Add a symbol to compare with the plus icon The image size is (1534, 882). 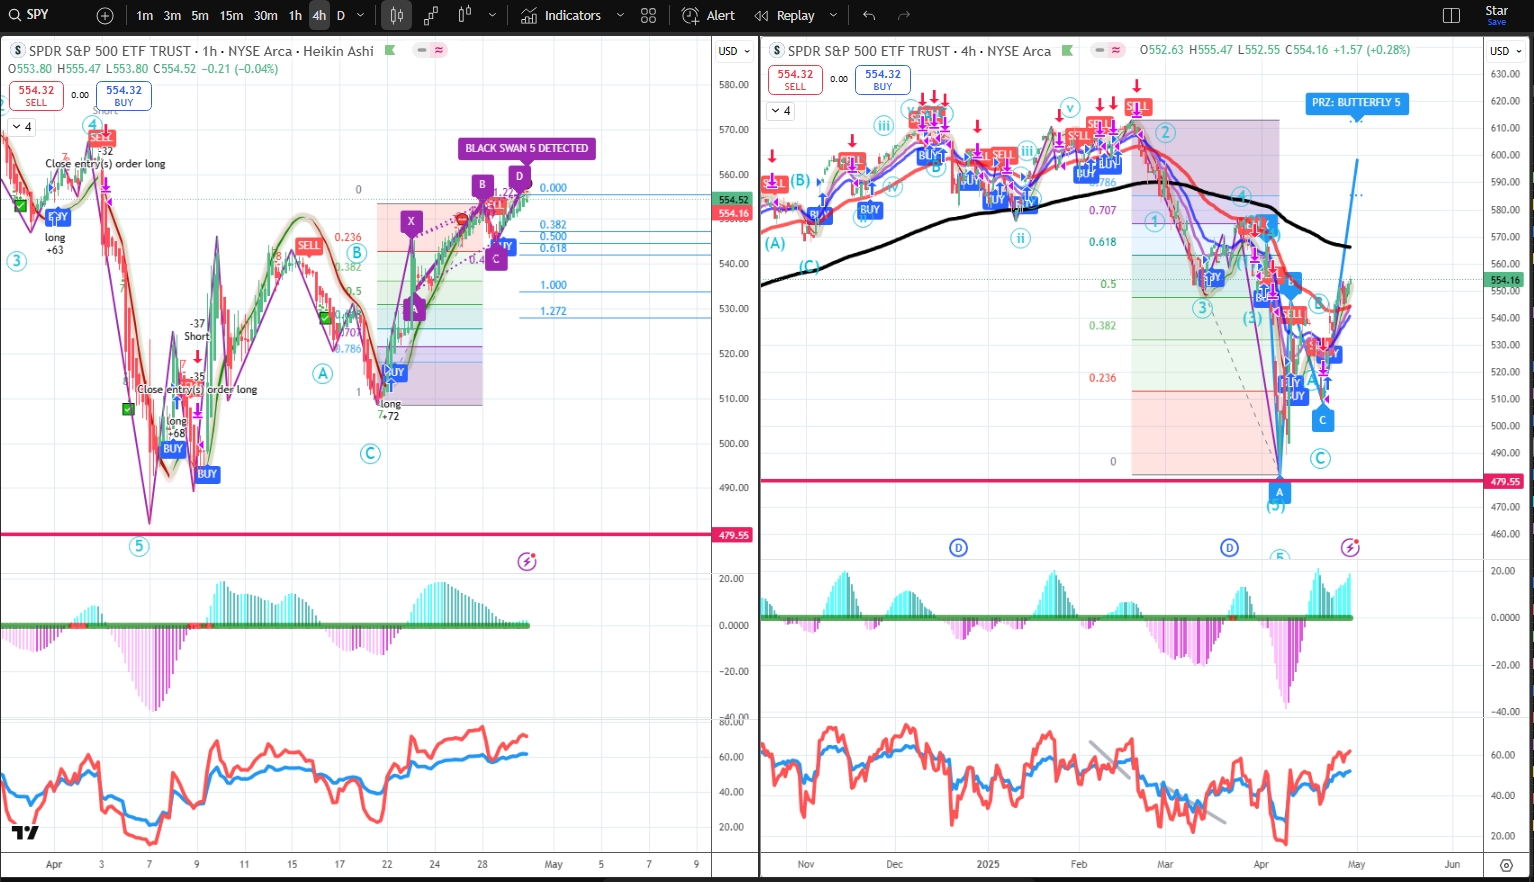click(105, 15)
